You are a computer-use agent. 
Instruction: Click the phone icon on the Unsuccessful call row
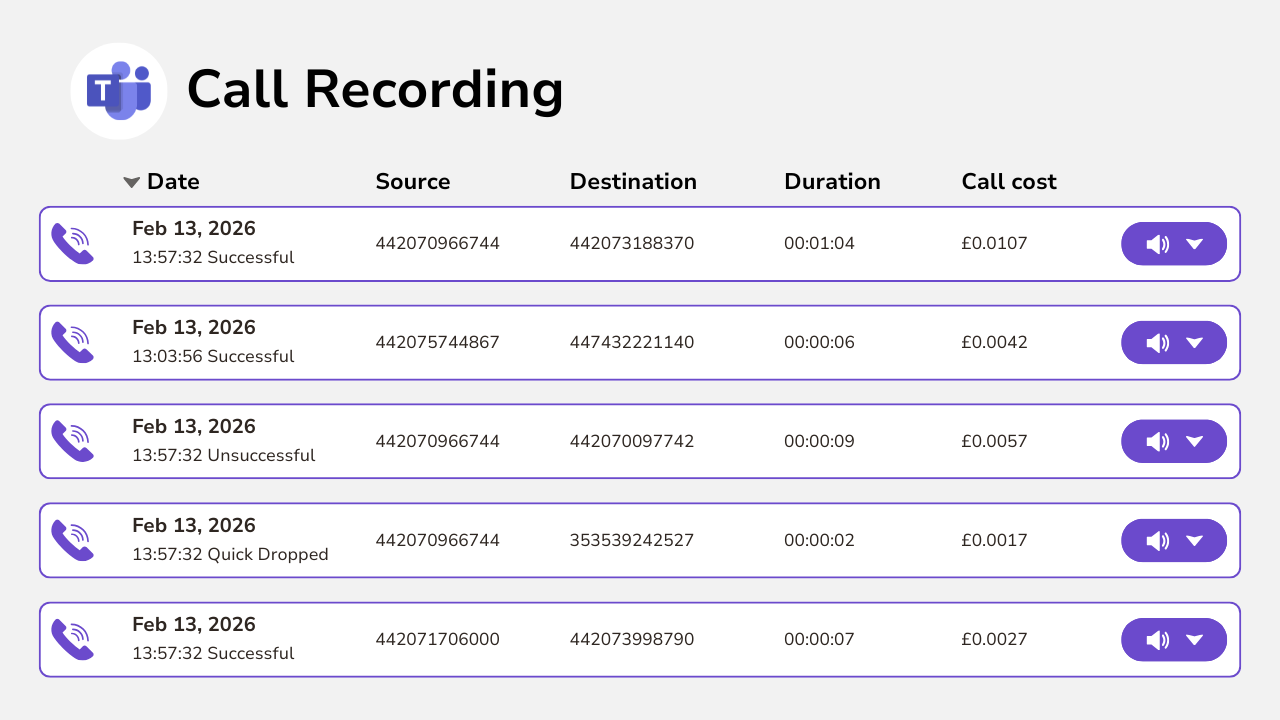pyautogui.click(x=72, y=441)
